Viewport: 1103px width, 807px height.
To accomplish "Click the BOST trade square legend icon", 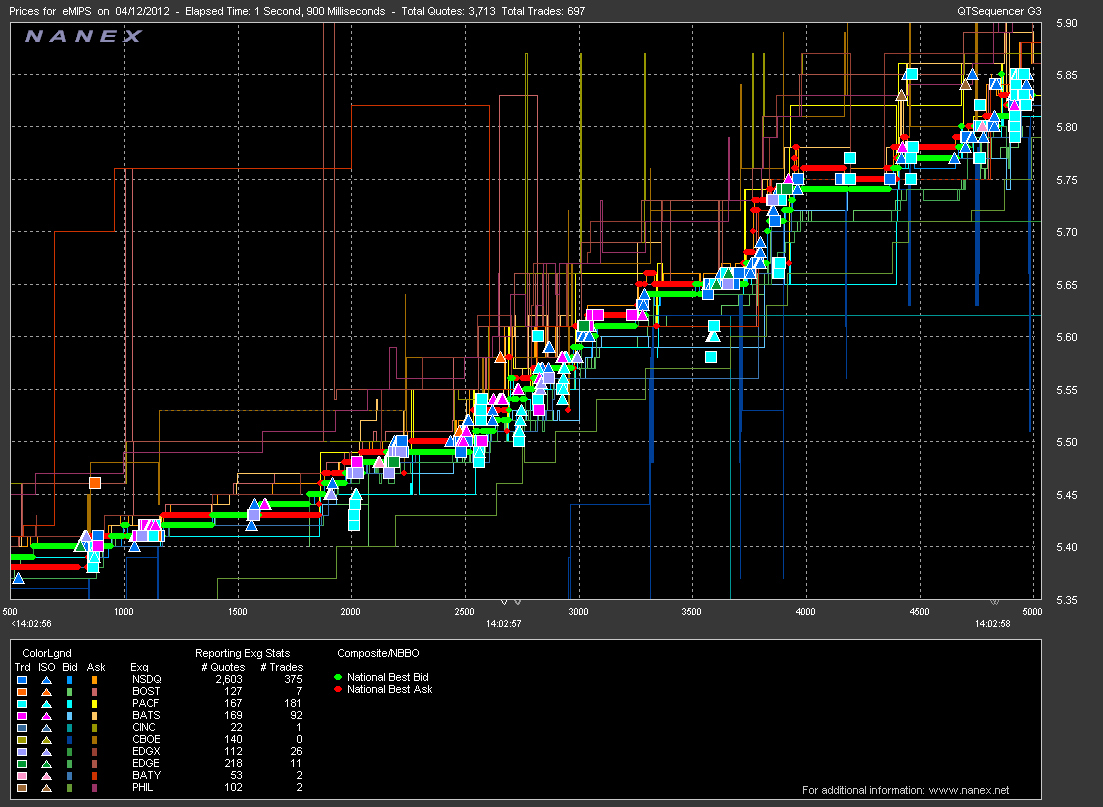I will click(22, 692).
